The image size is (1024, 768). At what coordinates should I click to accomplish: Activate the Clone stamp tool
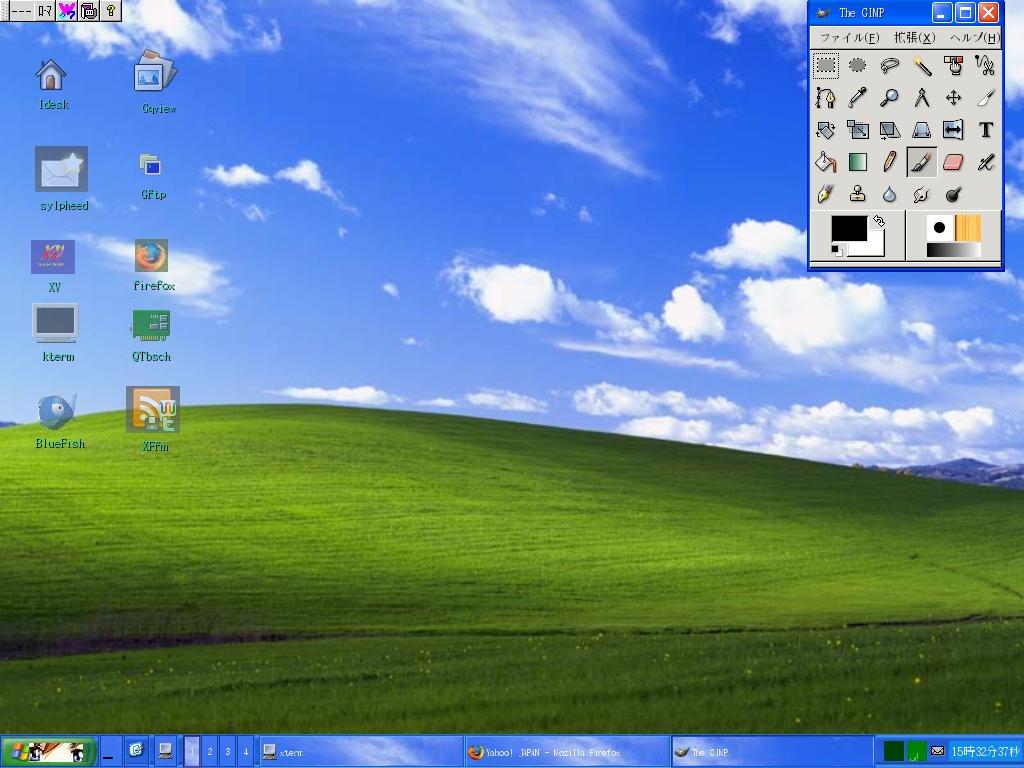(x=857, y=194)
